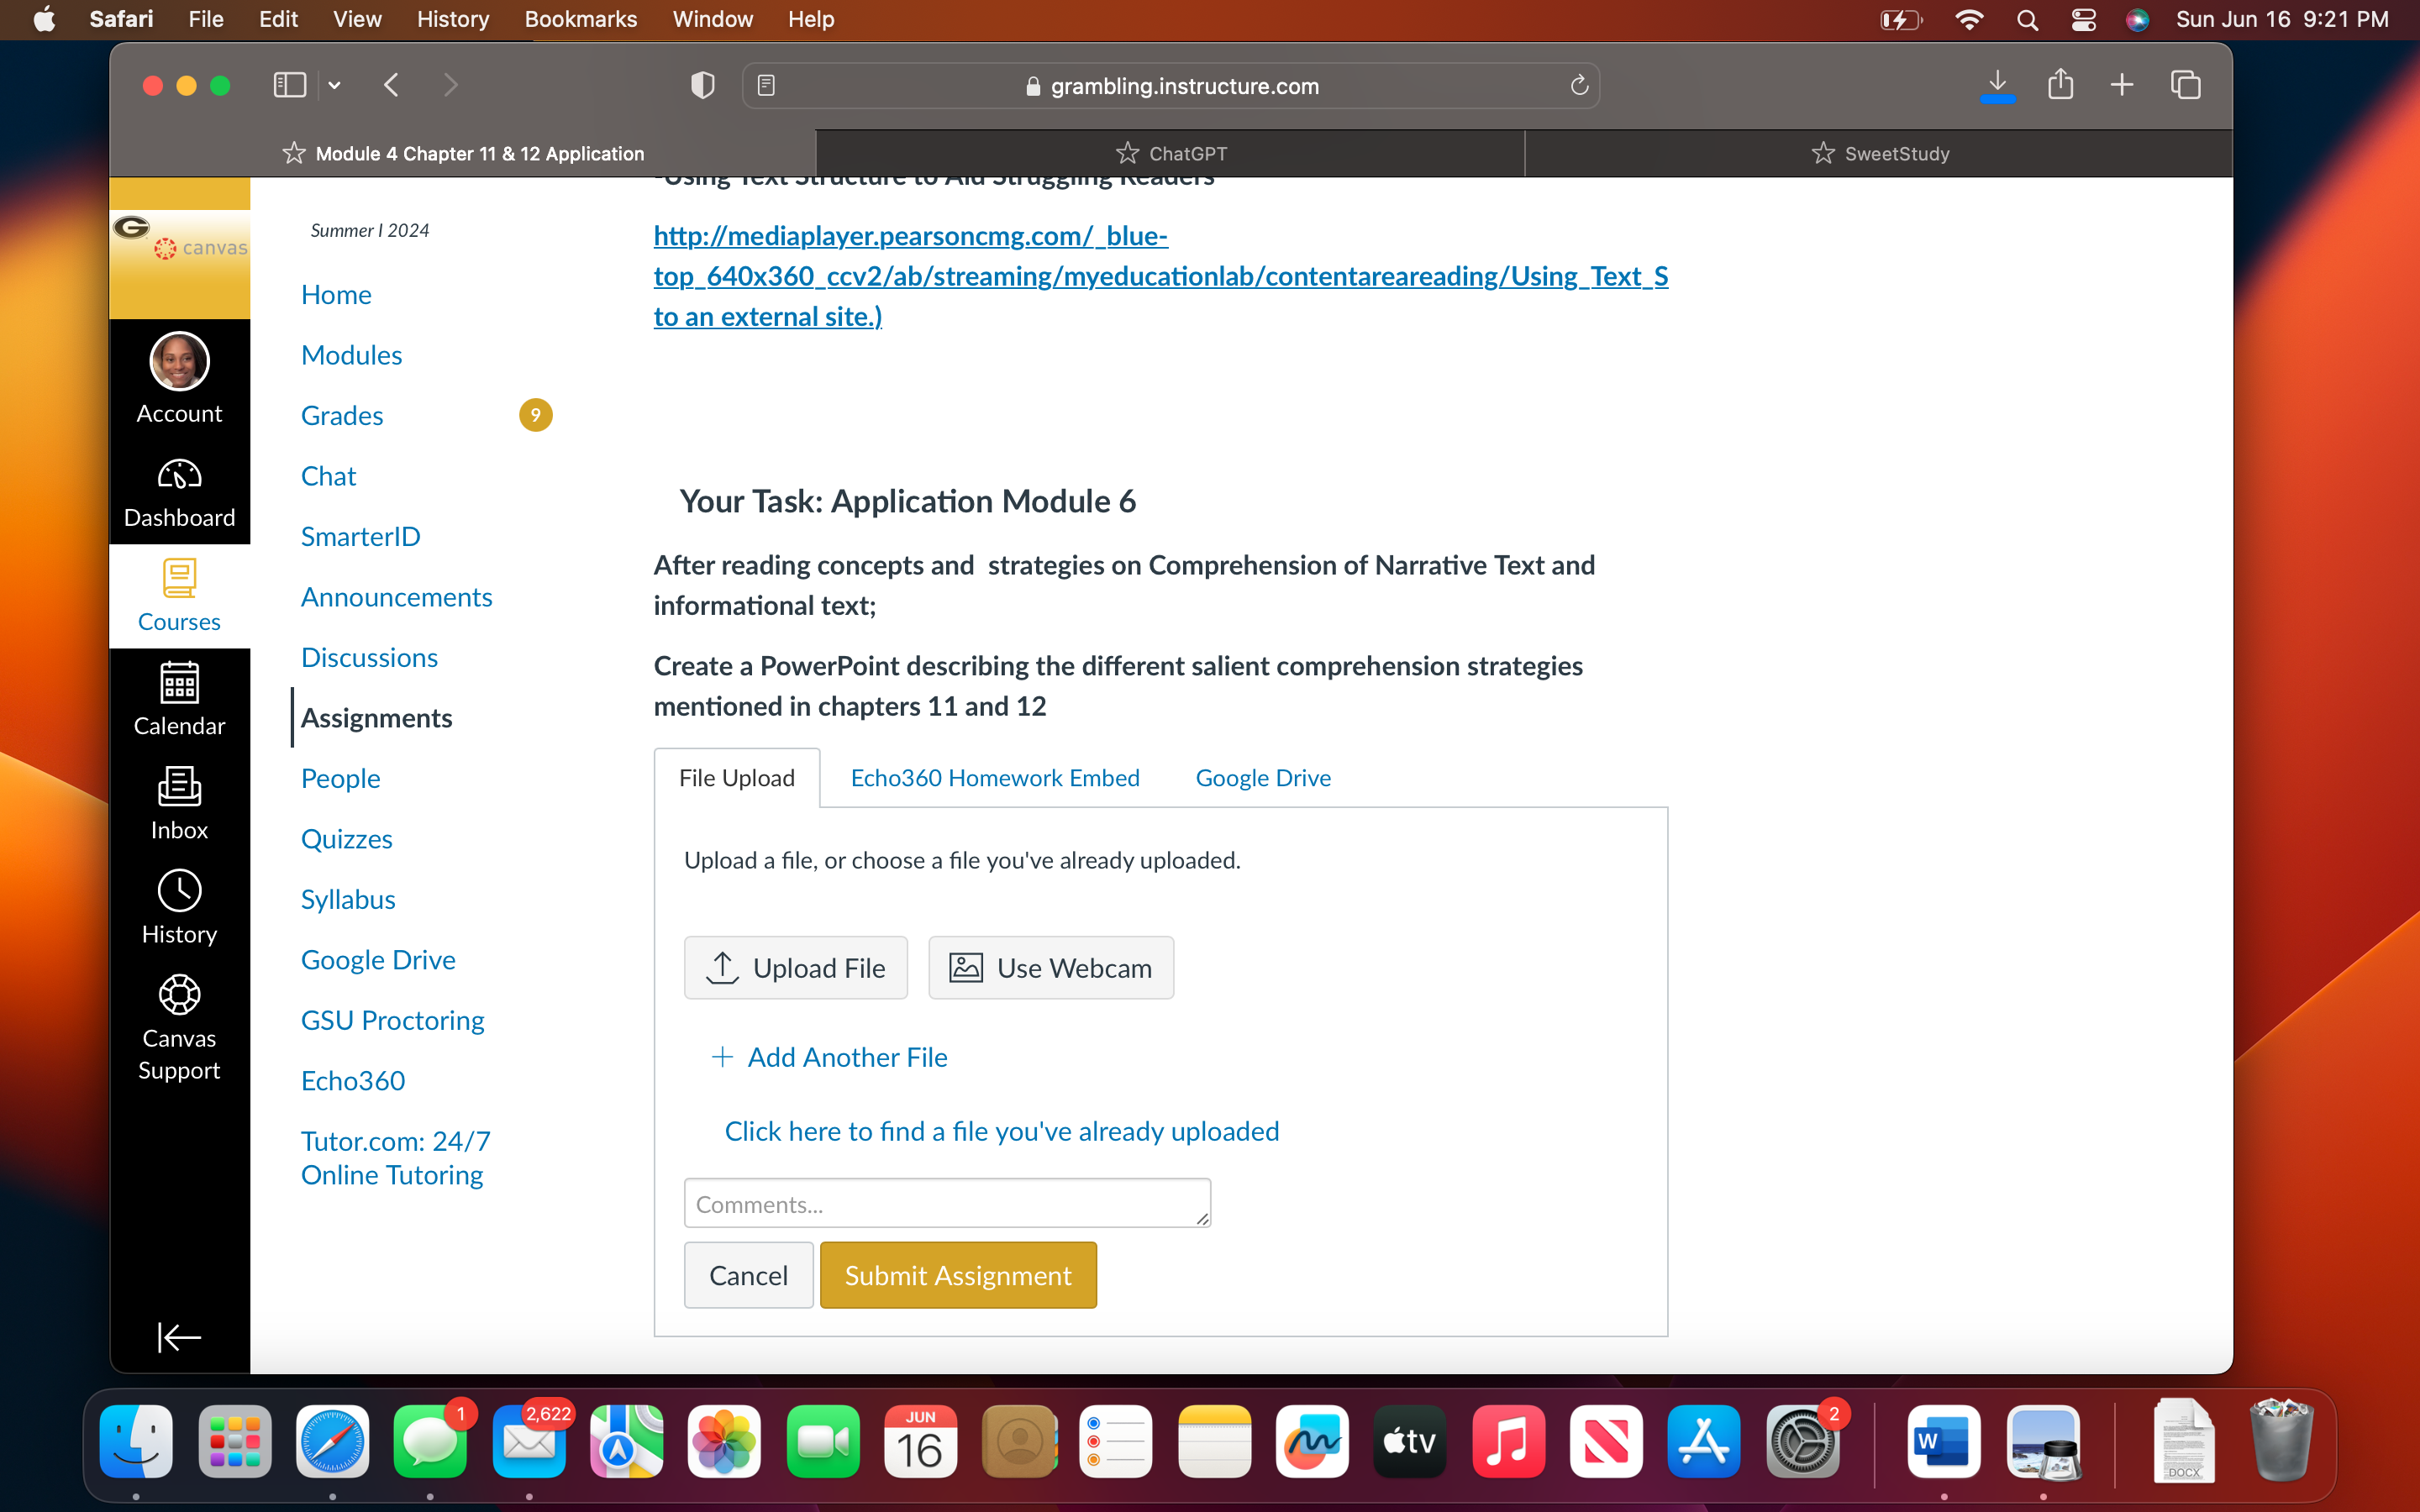This screenshot has width=2420, height=1512.
Task: Open the course Chat
Action: pos(328,476)
